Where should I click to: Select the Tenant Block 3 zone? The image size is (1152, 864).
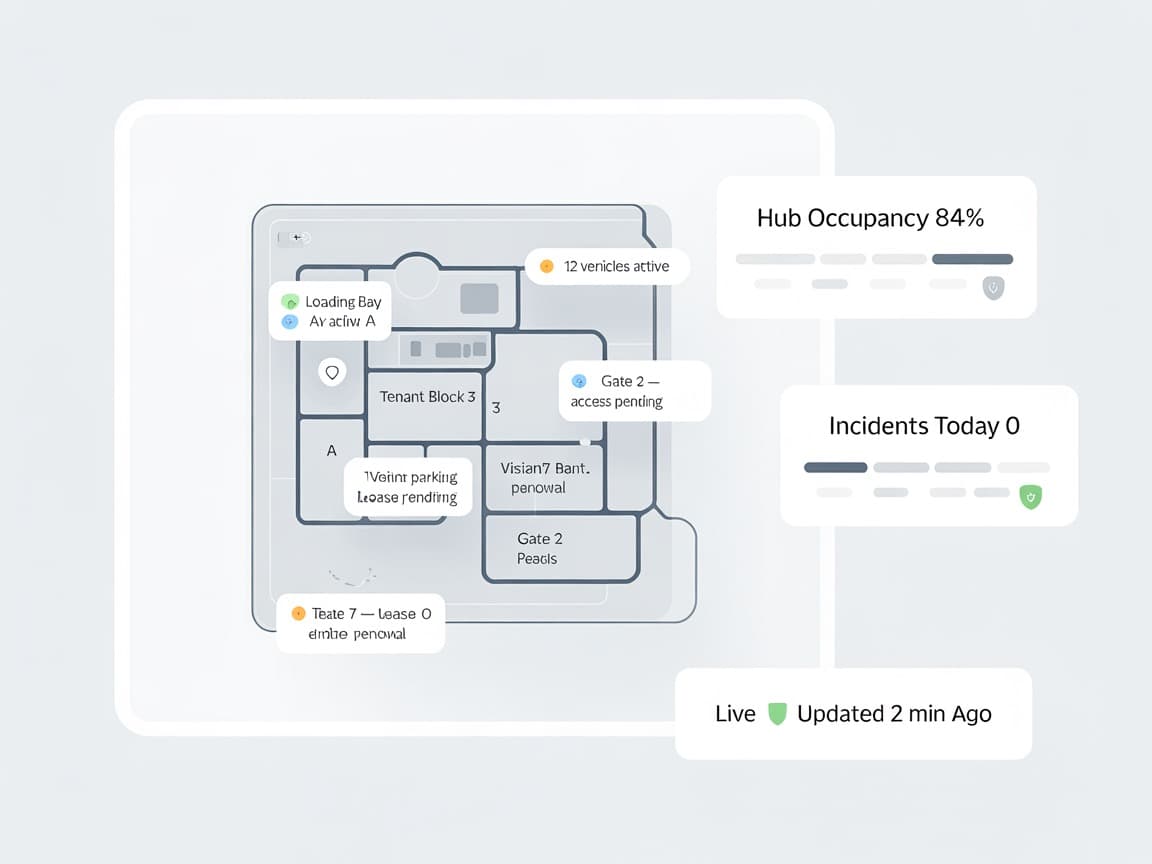pyautogui.click(x=427, y=397)
